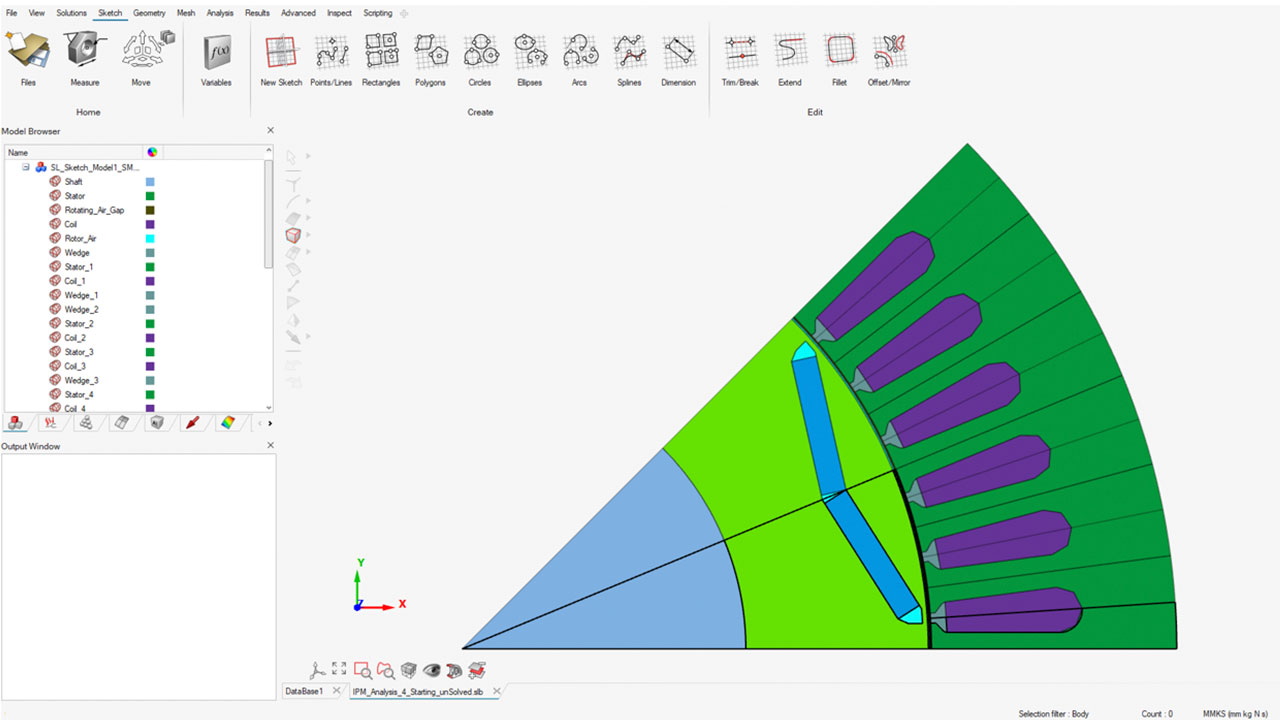
Task: Open the Mesh ribbon menu
Action: pos(186,13)
